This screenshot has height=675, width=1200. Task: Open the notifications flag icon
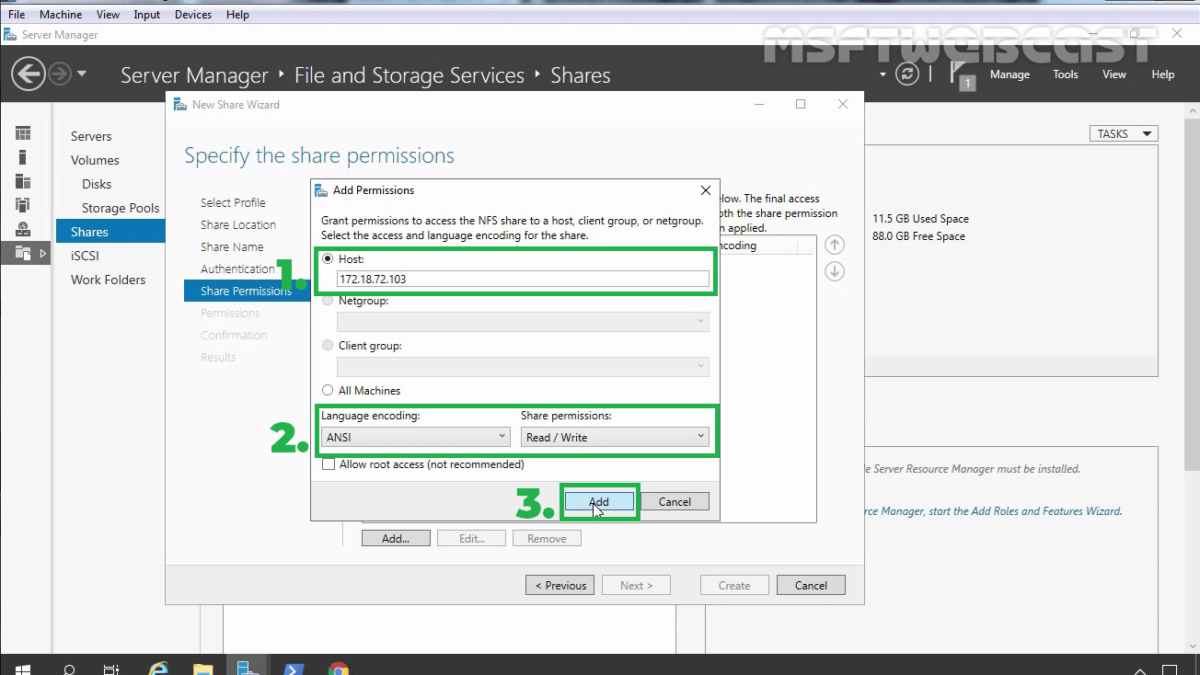961,75
